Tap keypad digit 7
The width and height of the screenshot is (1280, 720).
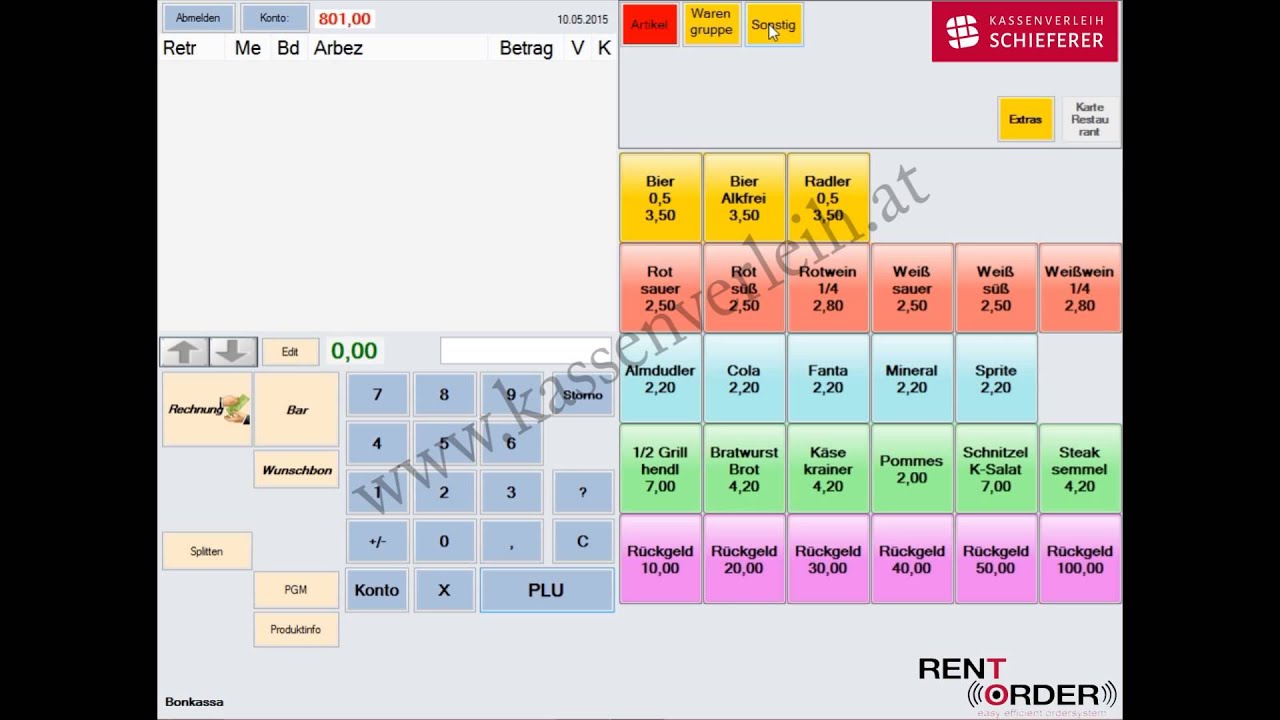(377, 395)
